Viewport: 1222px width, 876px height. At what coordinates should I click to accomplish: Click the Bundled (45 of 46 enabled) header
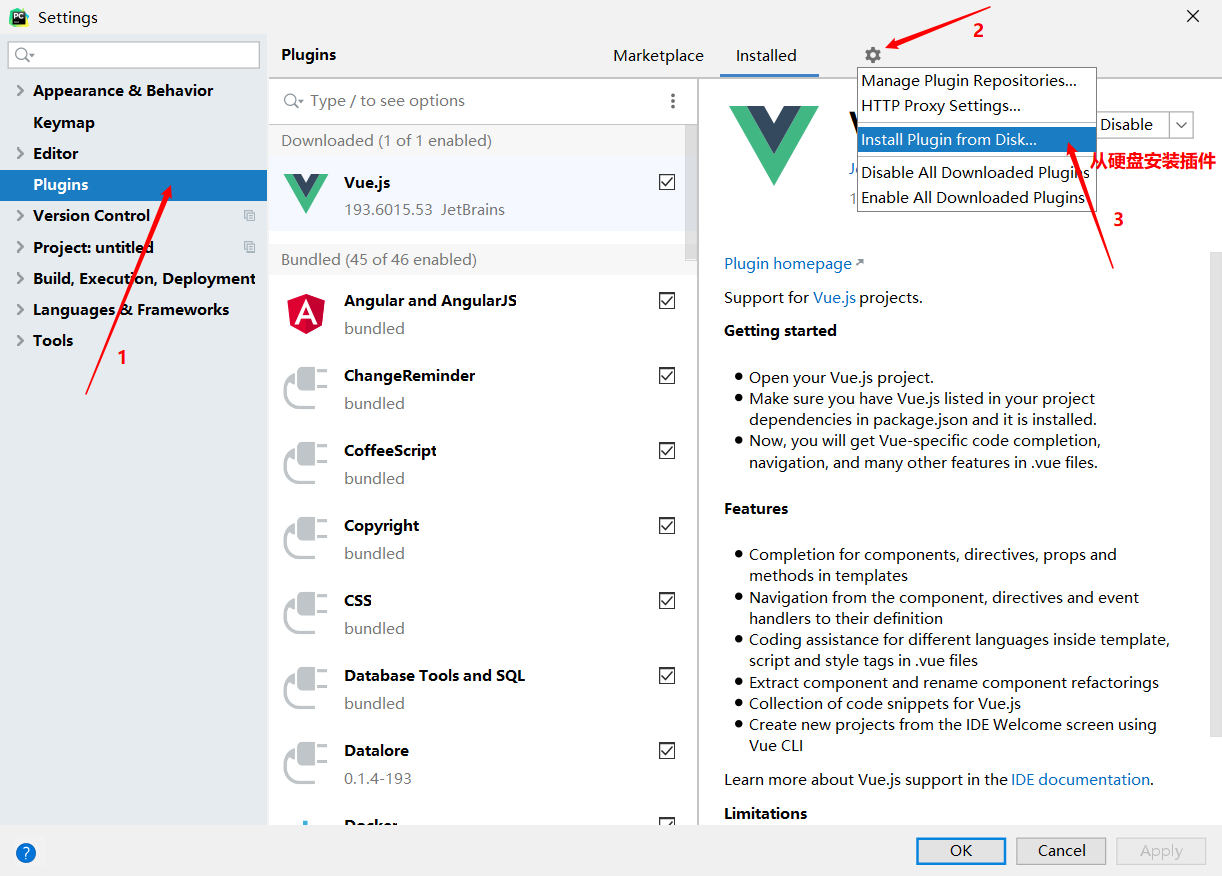(378, 260)
